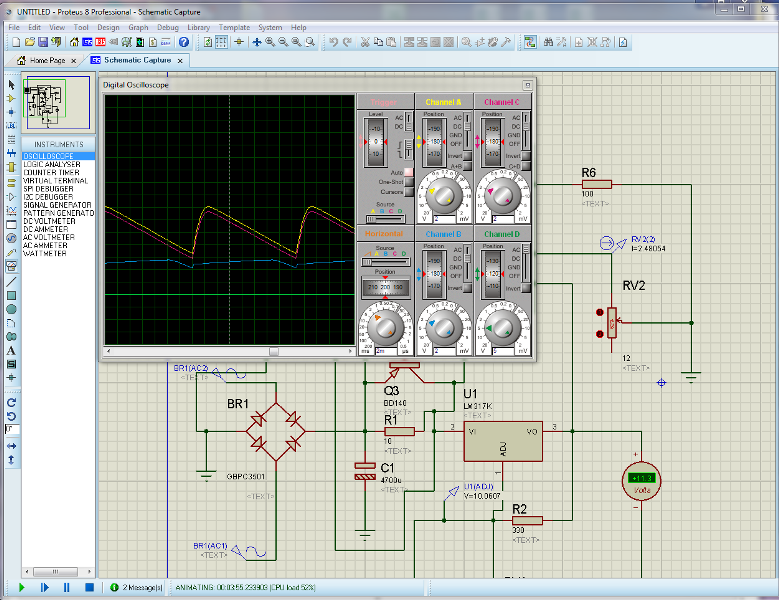Click the Channel A AC/DC/GND/OFF coupling slider
The width and height of the screenshot is (779, 600).
point(467,131)
